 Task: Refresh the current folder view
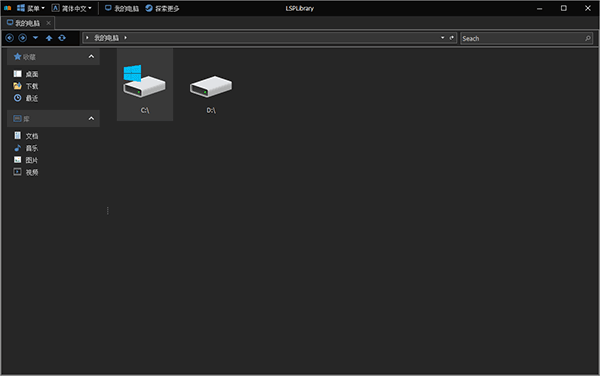(x=62, y=38)
